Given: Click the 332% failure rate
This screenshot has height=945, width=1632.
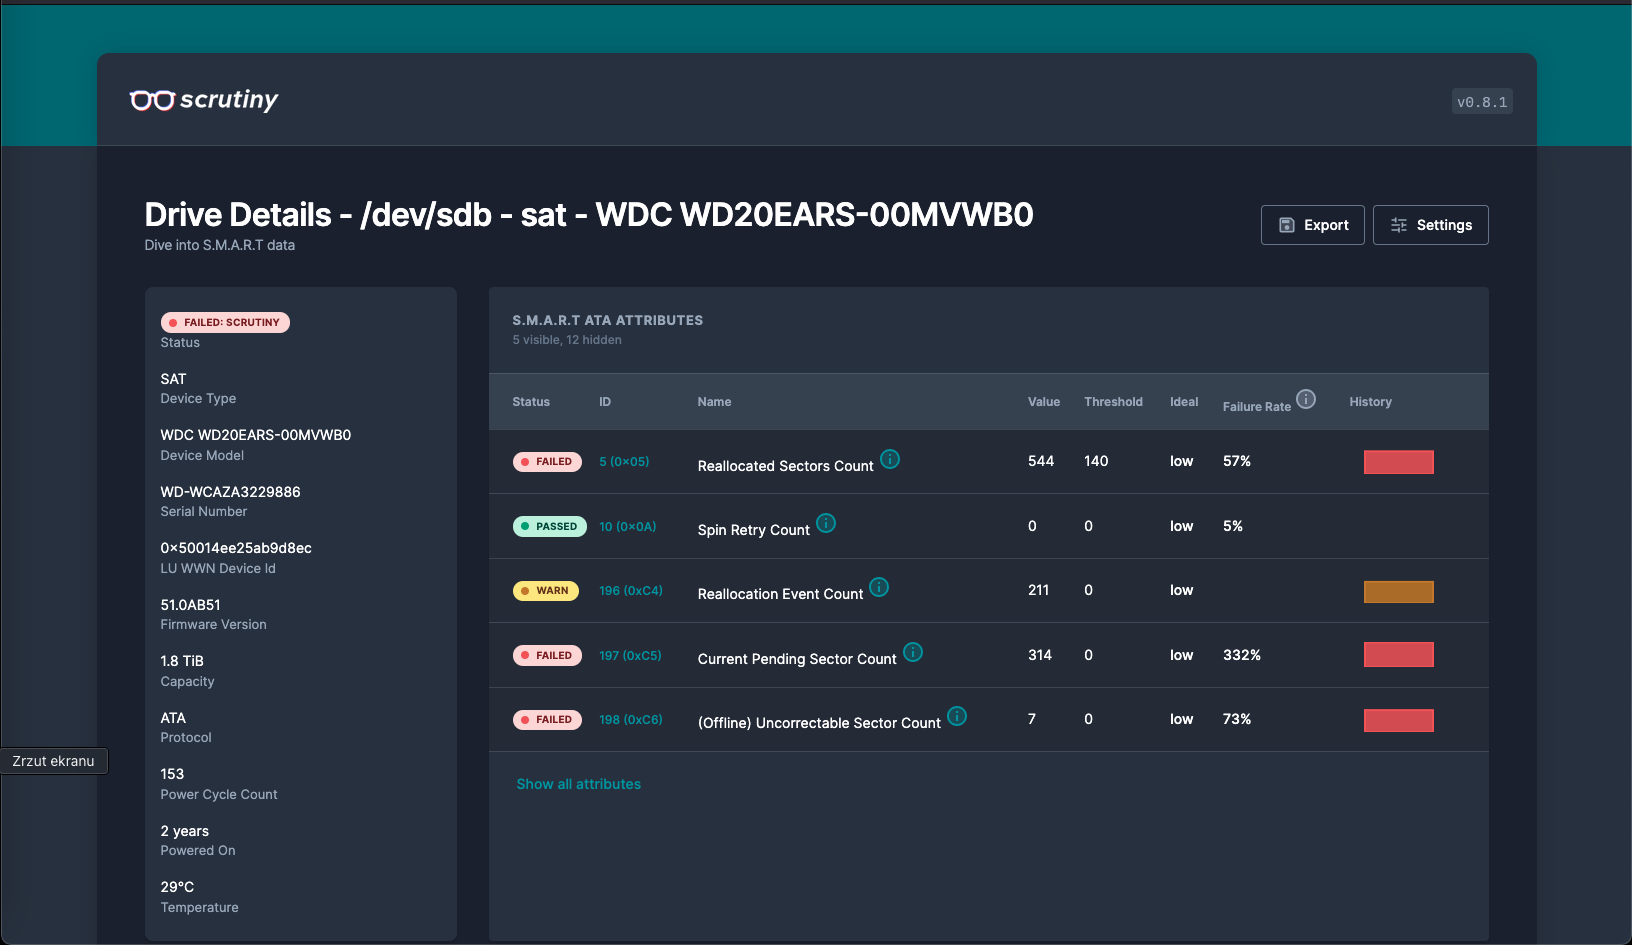Looking at the screenshot, I should (1242, 655).
